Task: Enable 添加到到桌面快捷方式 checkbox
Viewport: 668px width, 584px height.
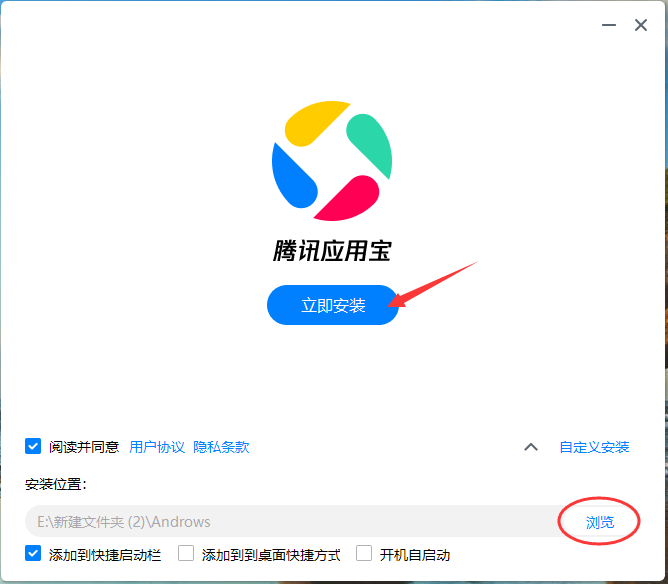Action: [186, 553]
